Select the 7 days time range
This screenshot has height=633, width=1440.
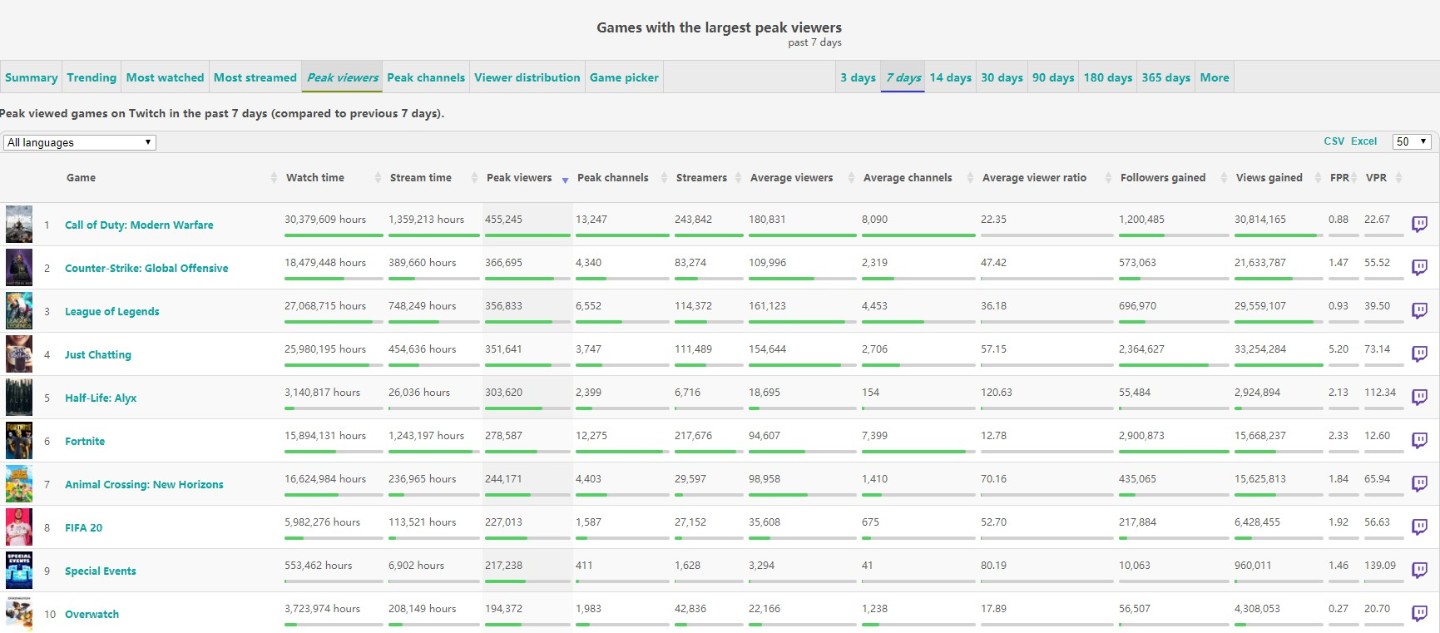[903, 77]
